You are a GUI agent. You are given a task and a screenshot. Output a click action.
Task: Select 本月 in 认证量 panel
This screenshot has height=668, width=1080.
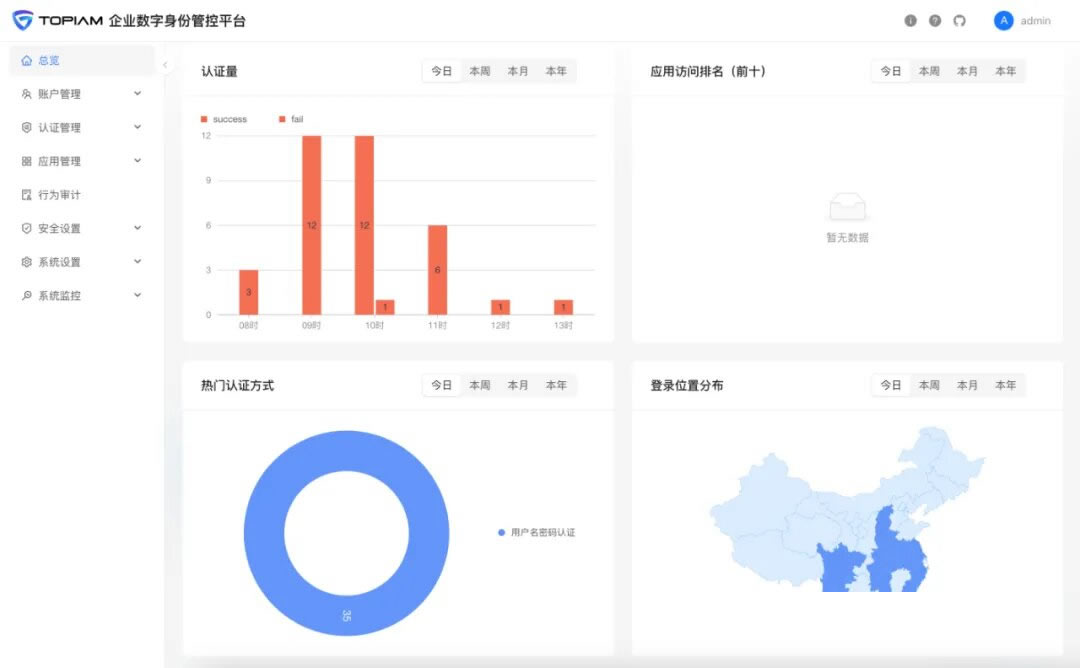pos(518,71)
